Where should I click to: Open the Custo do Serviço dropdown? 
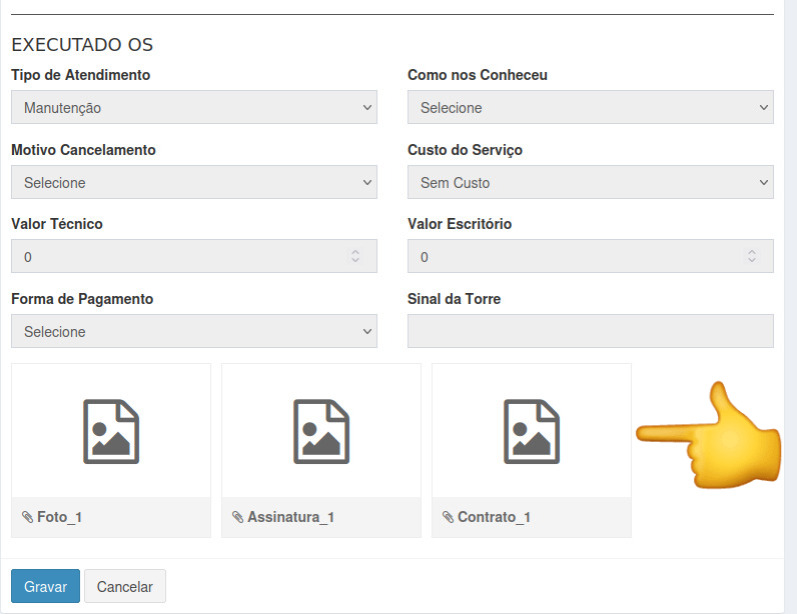[x=591, y=182]
